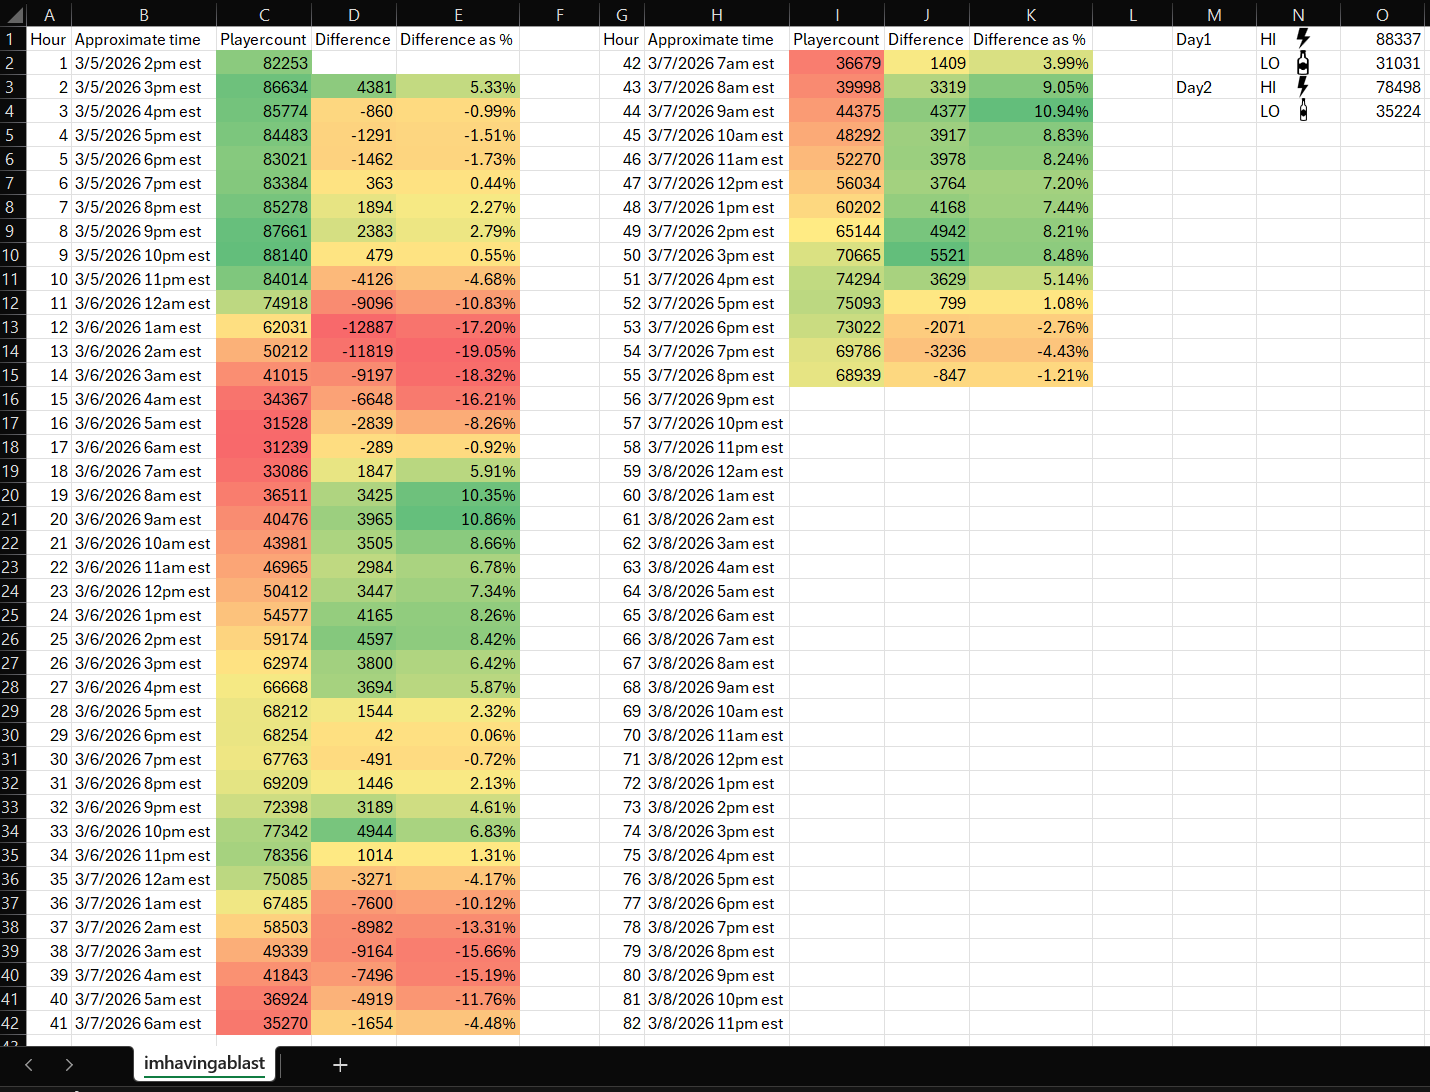This screenshot has height=1092, width=1430.
Task: Select the playercount cell 35270
Action: coord(264,1023)
